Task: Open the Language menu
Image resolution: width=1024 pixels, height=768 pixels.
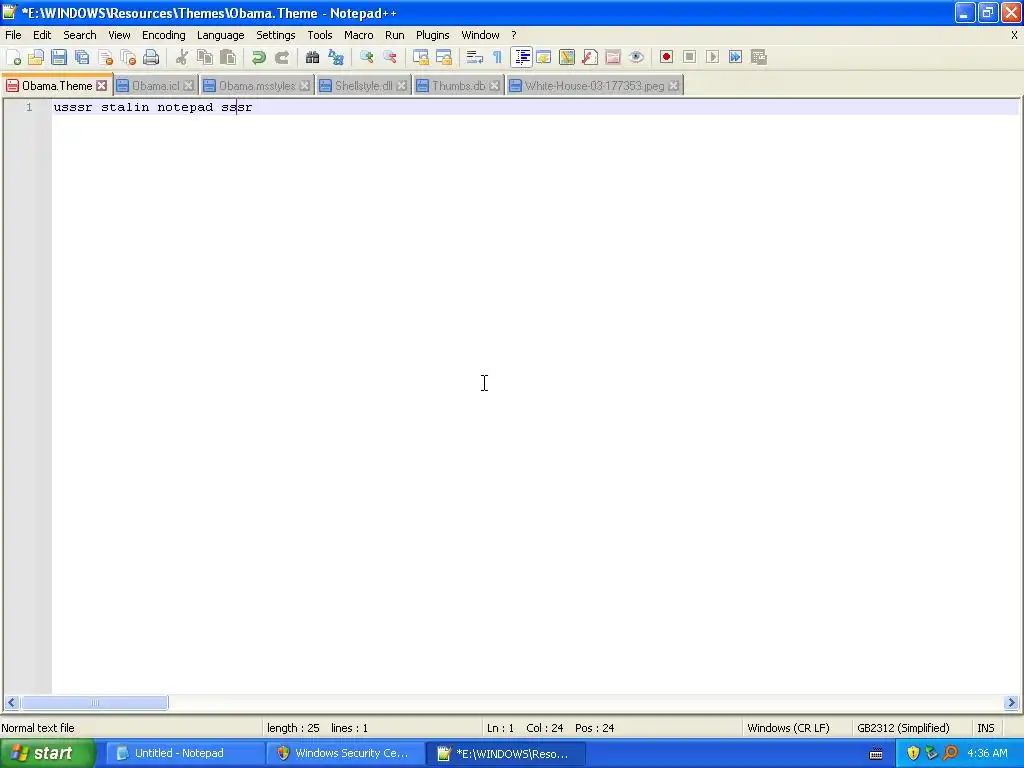Action: [221, 35]
